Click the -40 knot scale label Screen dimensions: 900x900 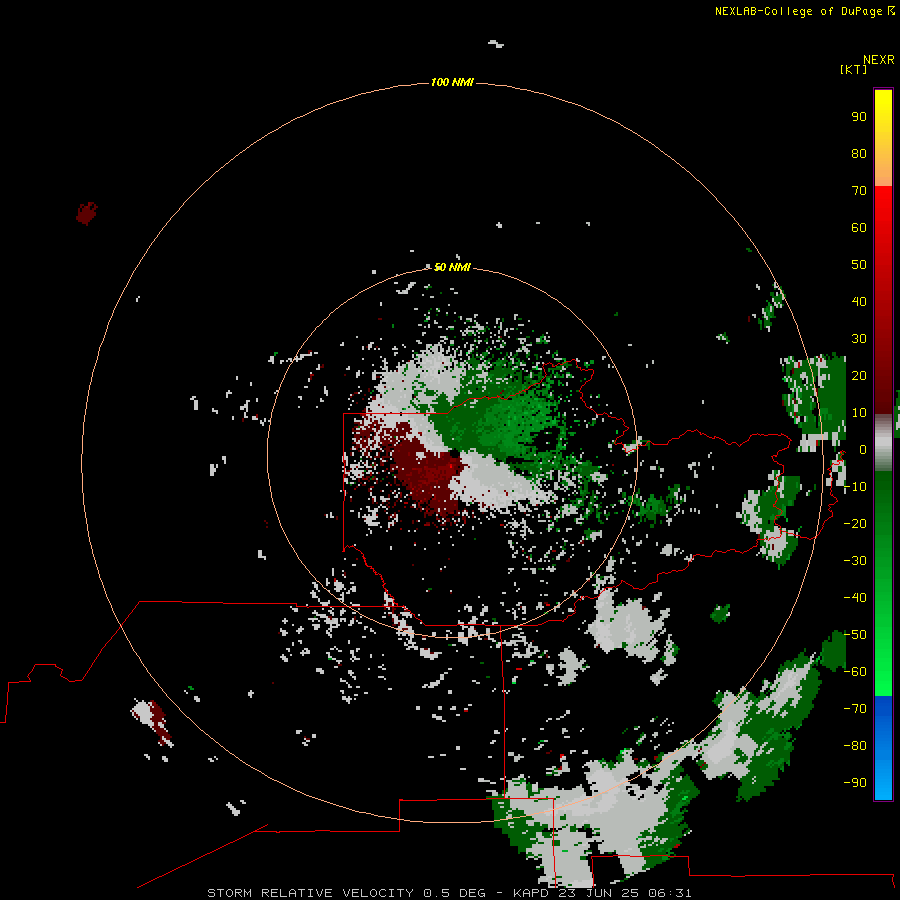click(x=855, y=598)
